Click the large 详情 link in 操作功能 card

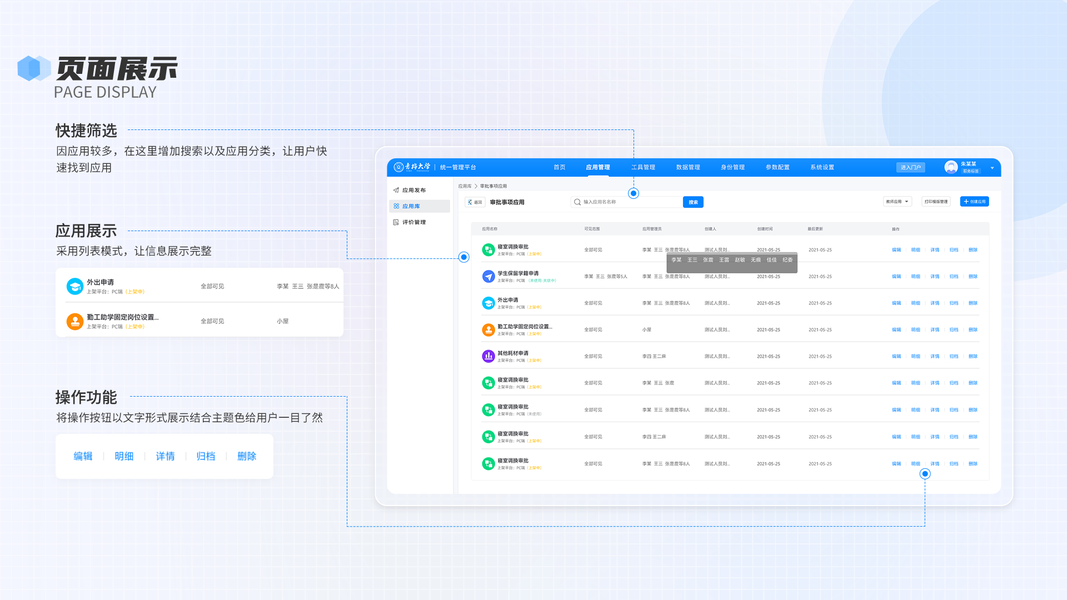pos(165,456)
